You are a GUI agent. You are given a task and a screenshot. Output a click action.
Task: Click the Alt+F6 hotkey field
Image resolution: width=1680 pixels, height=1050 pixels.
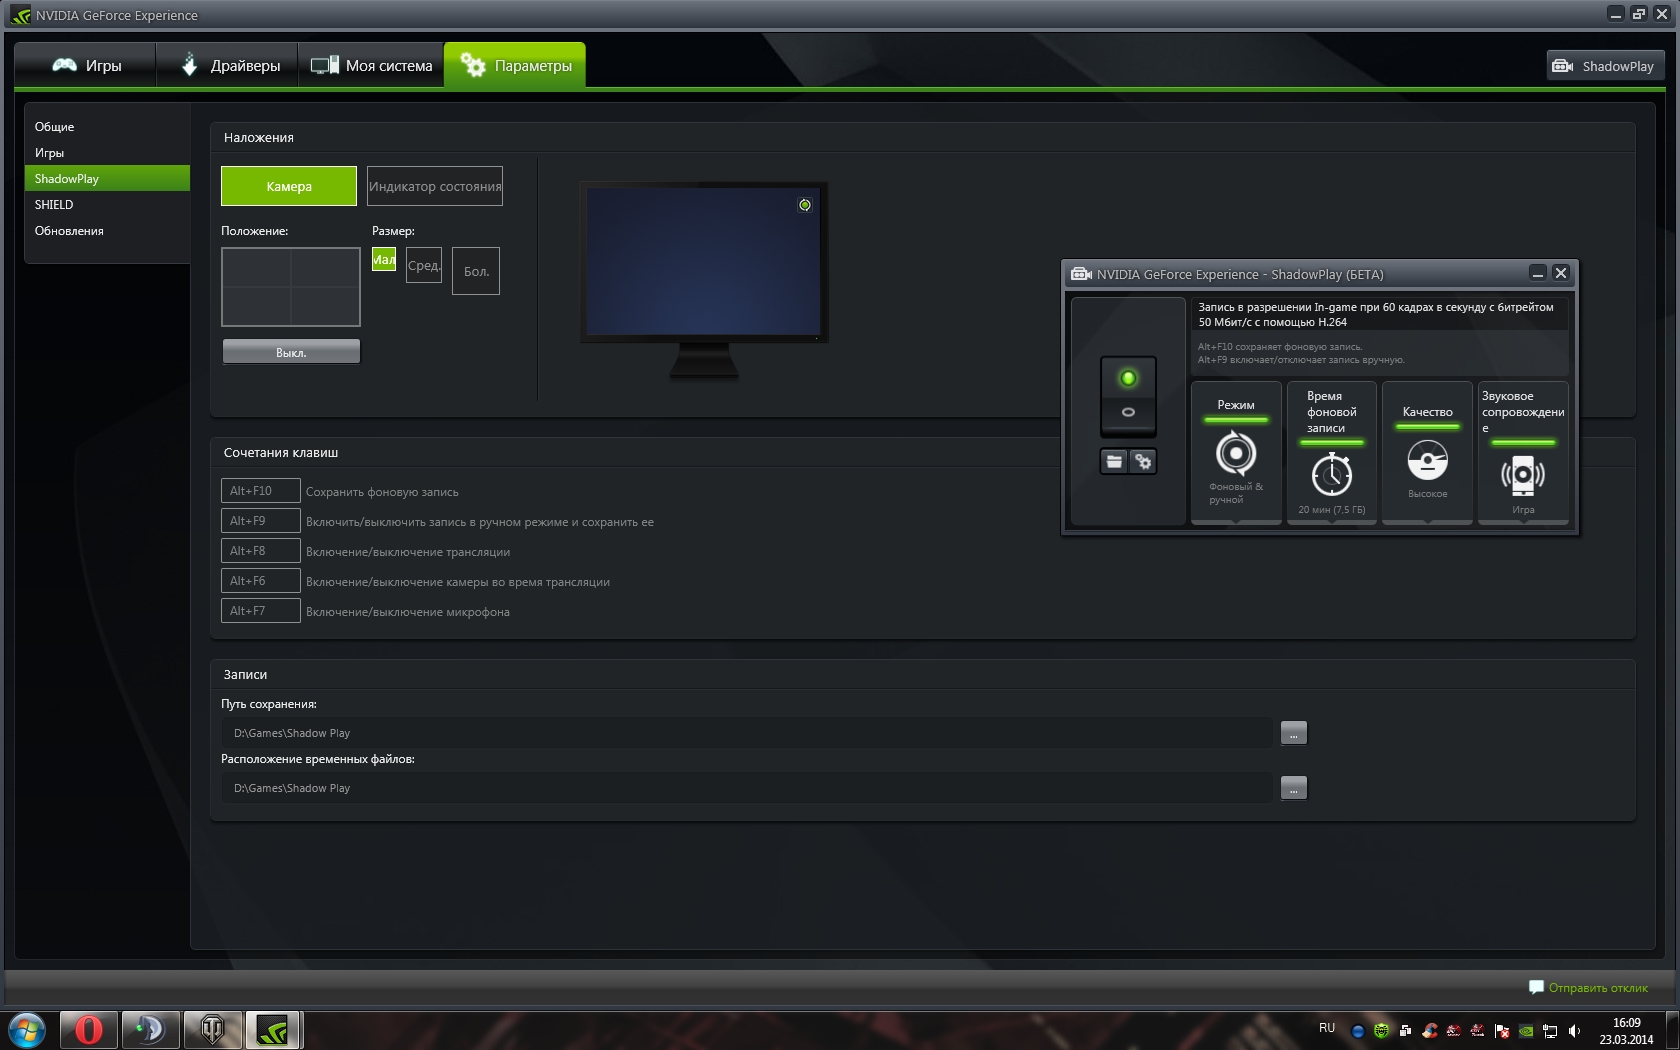coord(261,581)
